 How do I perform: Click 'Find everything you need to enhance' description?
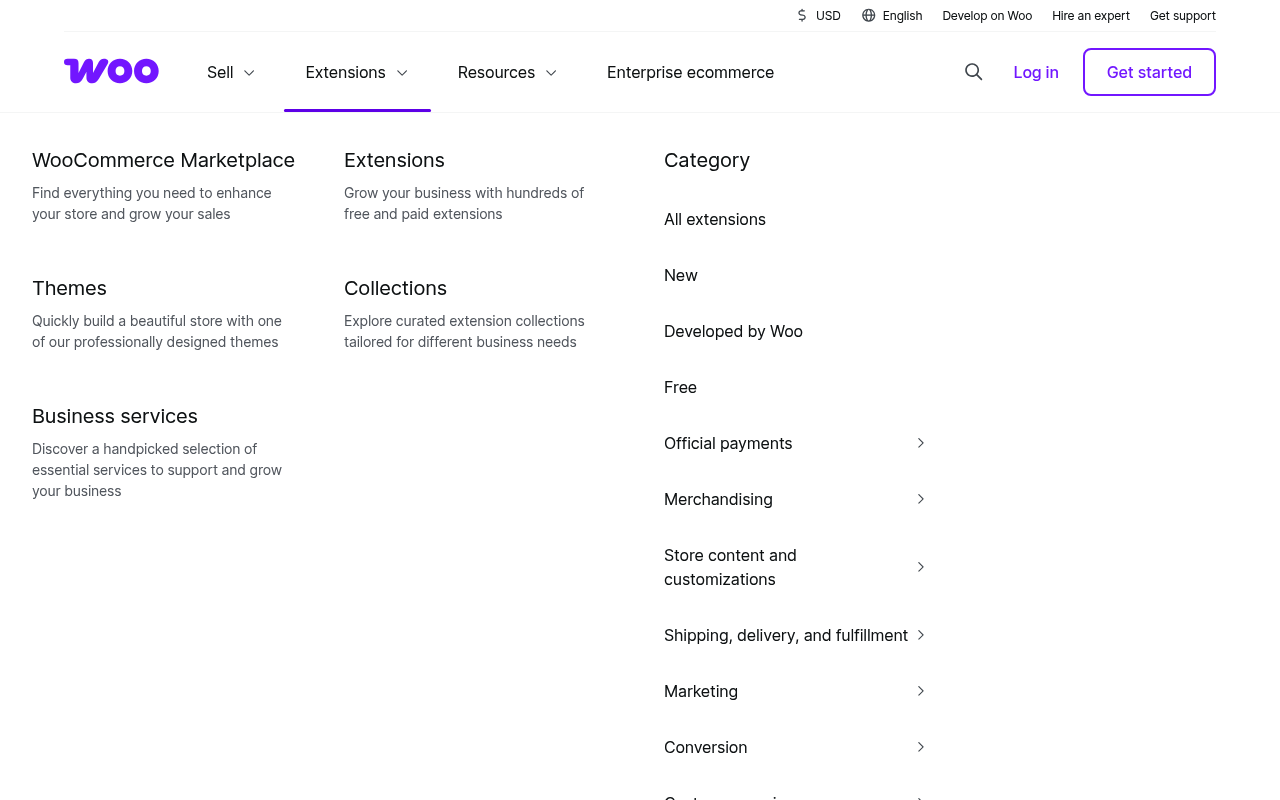[151, 203]
